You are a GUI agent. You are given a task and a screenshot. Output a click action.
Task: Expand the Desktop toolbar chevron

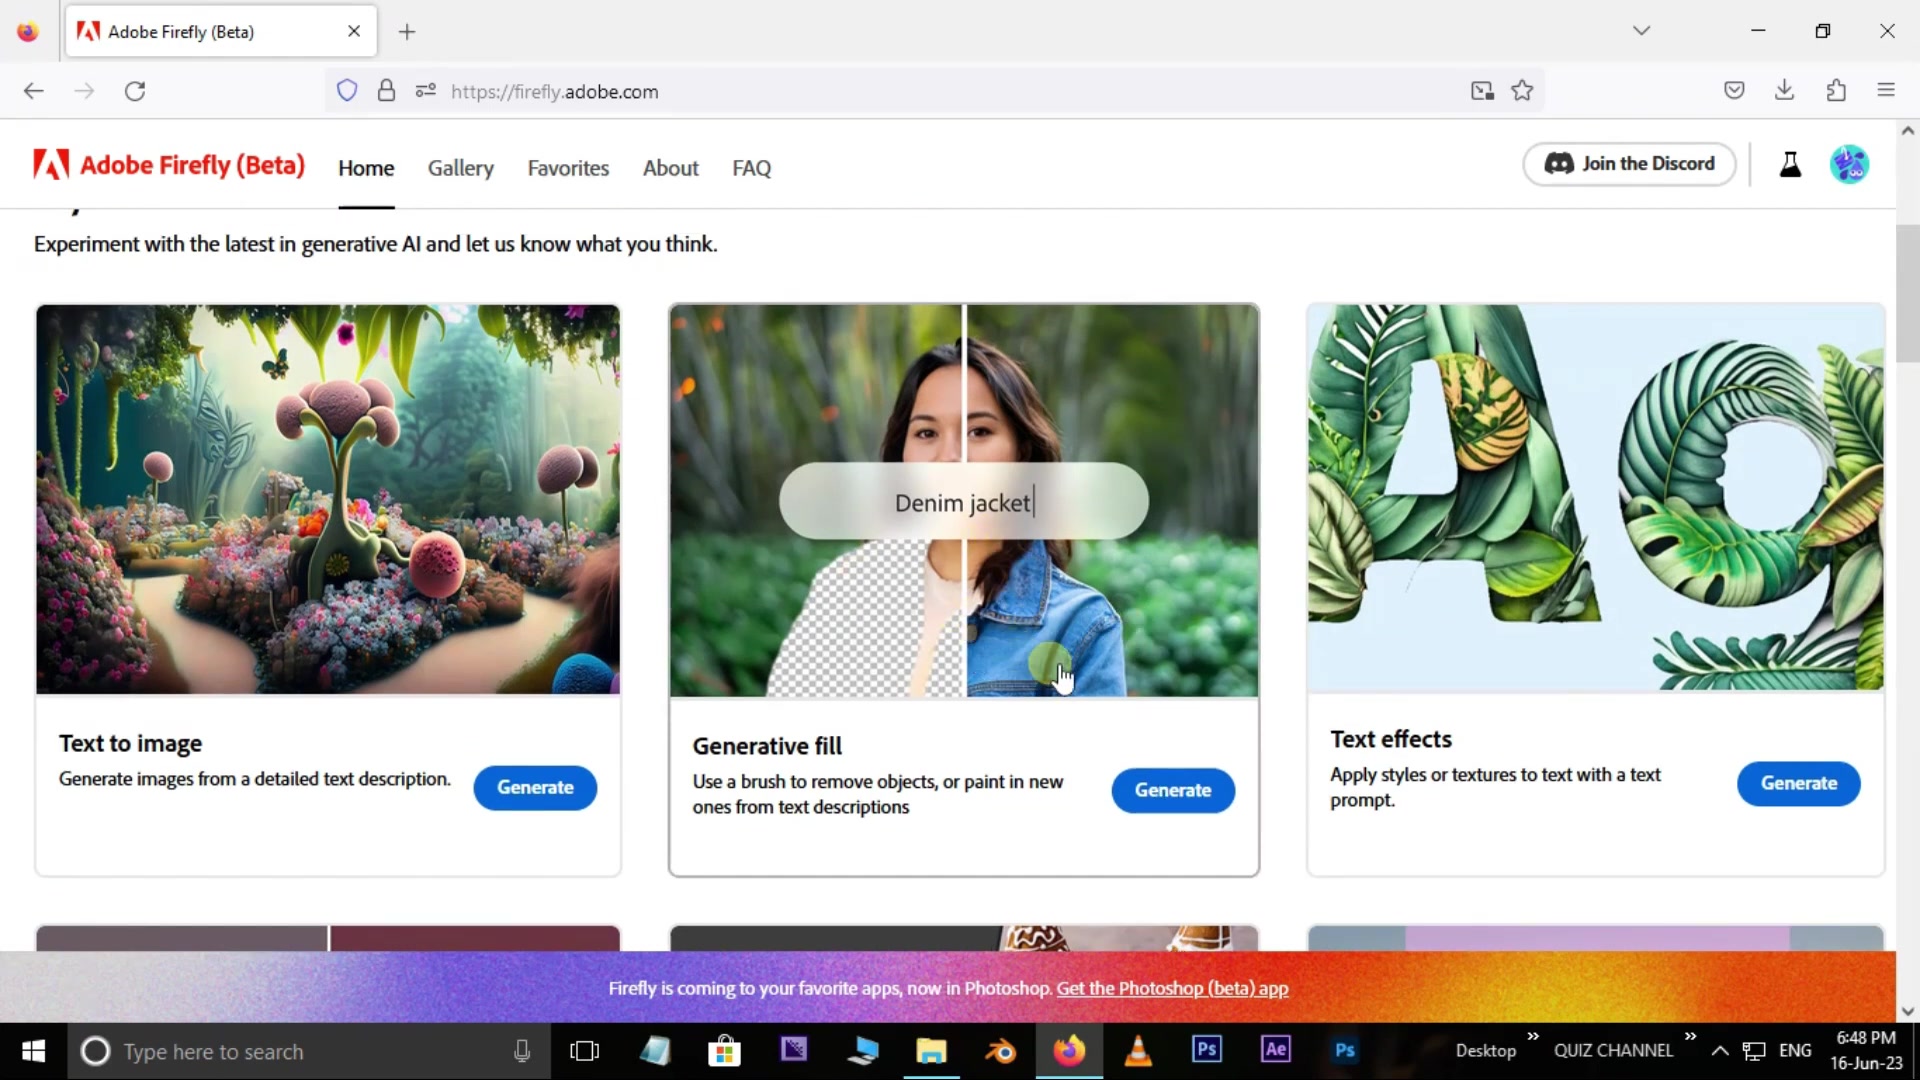pyautogui.click(x=1533, y=1036)
